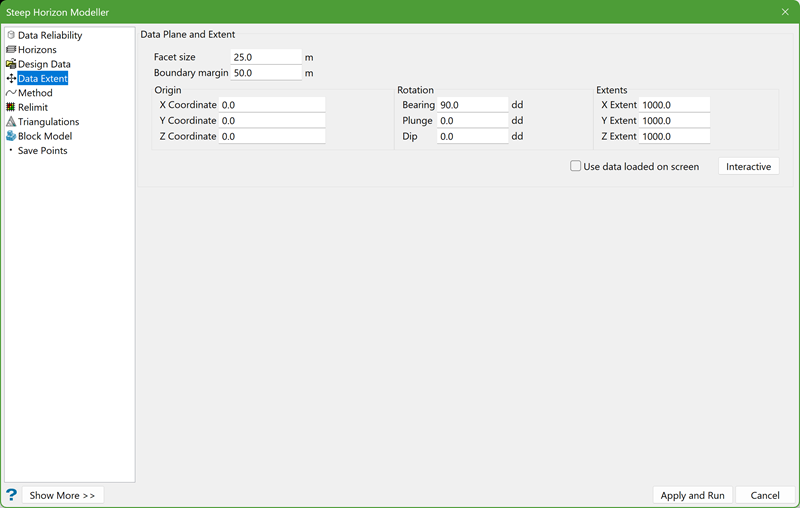This screenshot has height=508, width=800.
Task: Open the Relimit section
Action: pos(33,107)
